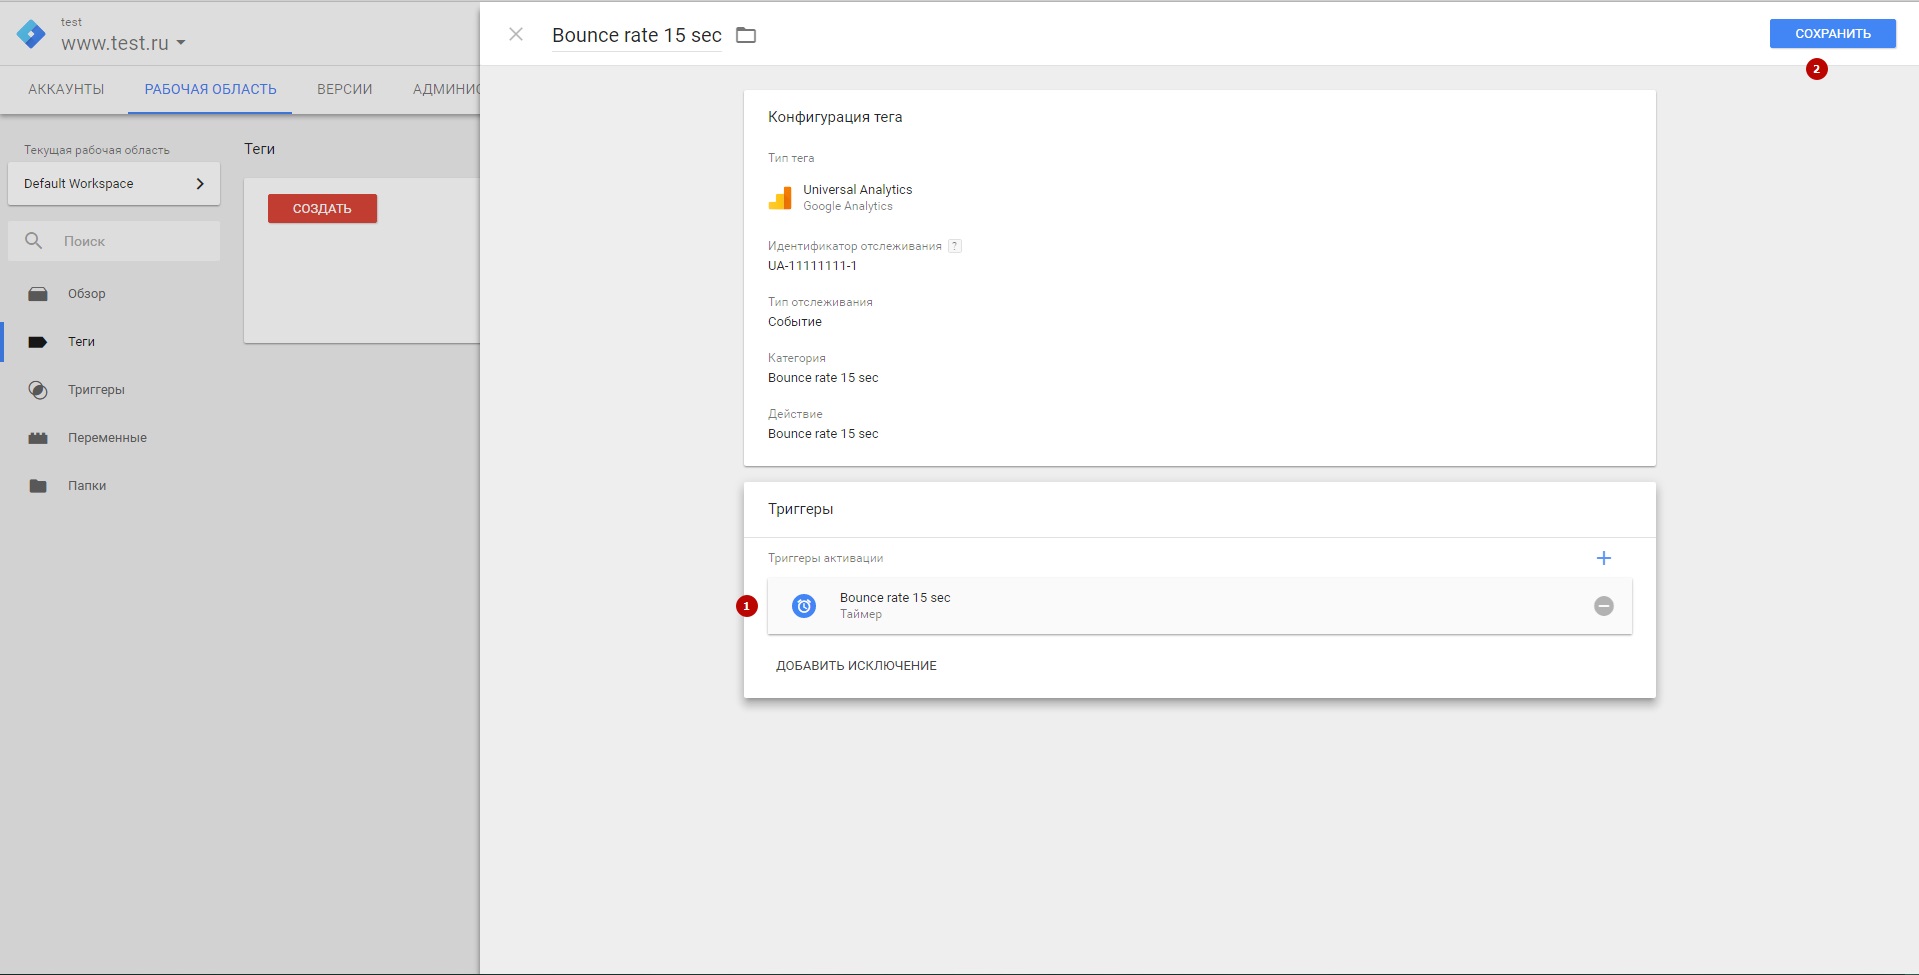Image resolution: width=1919 pixels, height=975 pixels.
Task: Click the Триггеры section heading
Action: click(x=800, y=509)
